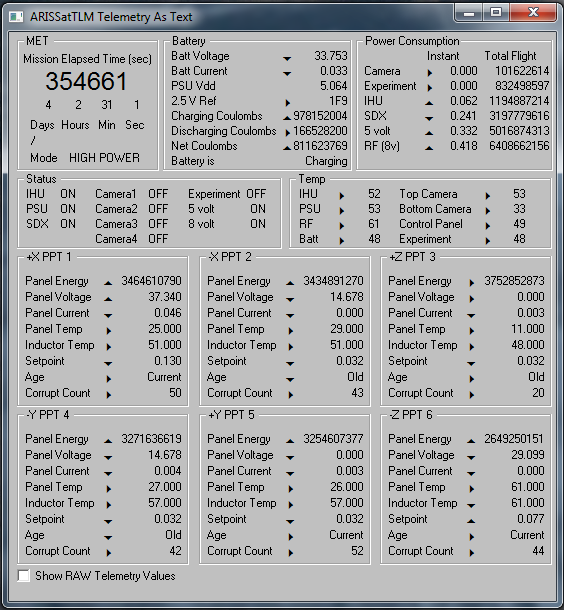The height and width of the screenshot is (610, 564).
Task: Click the -X PPT 2 Age trend arrow
Action: (290, 379)
